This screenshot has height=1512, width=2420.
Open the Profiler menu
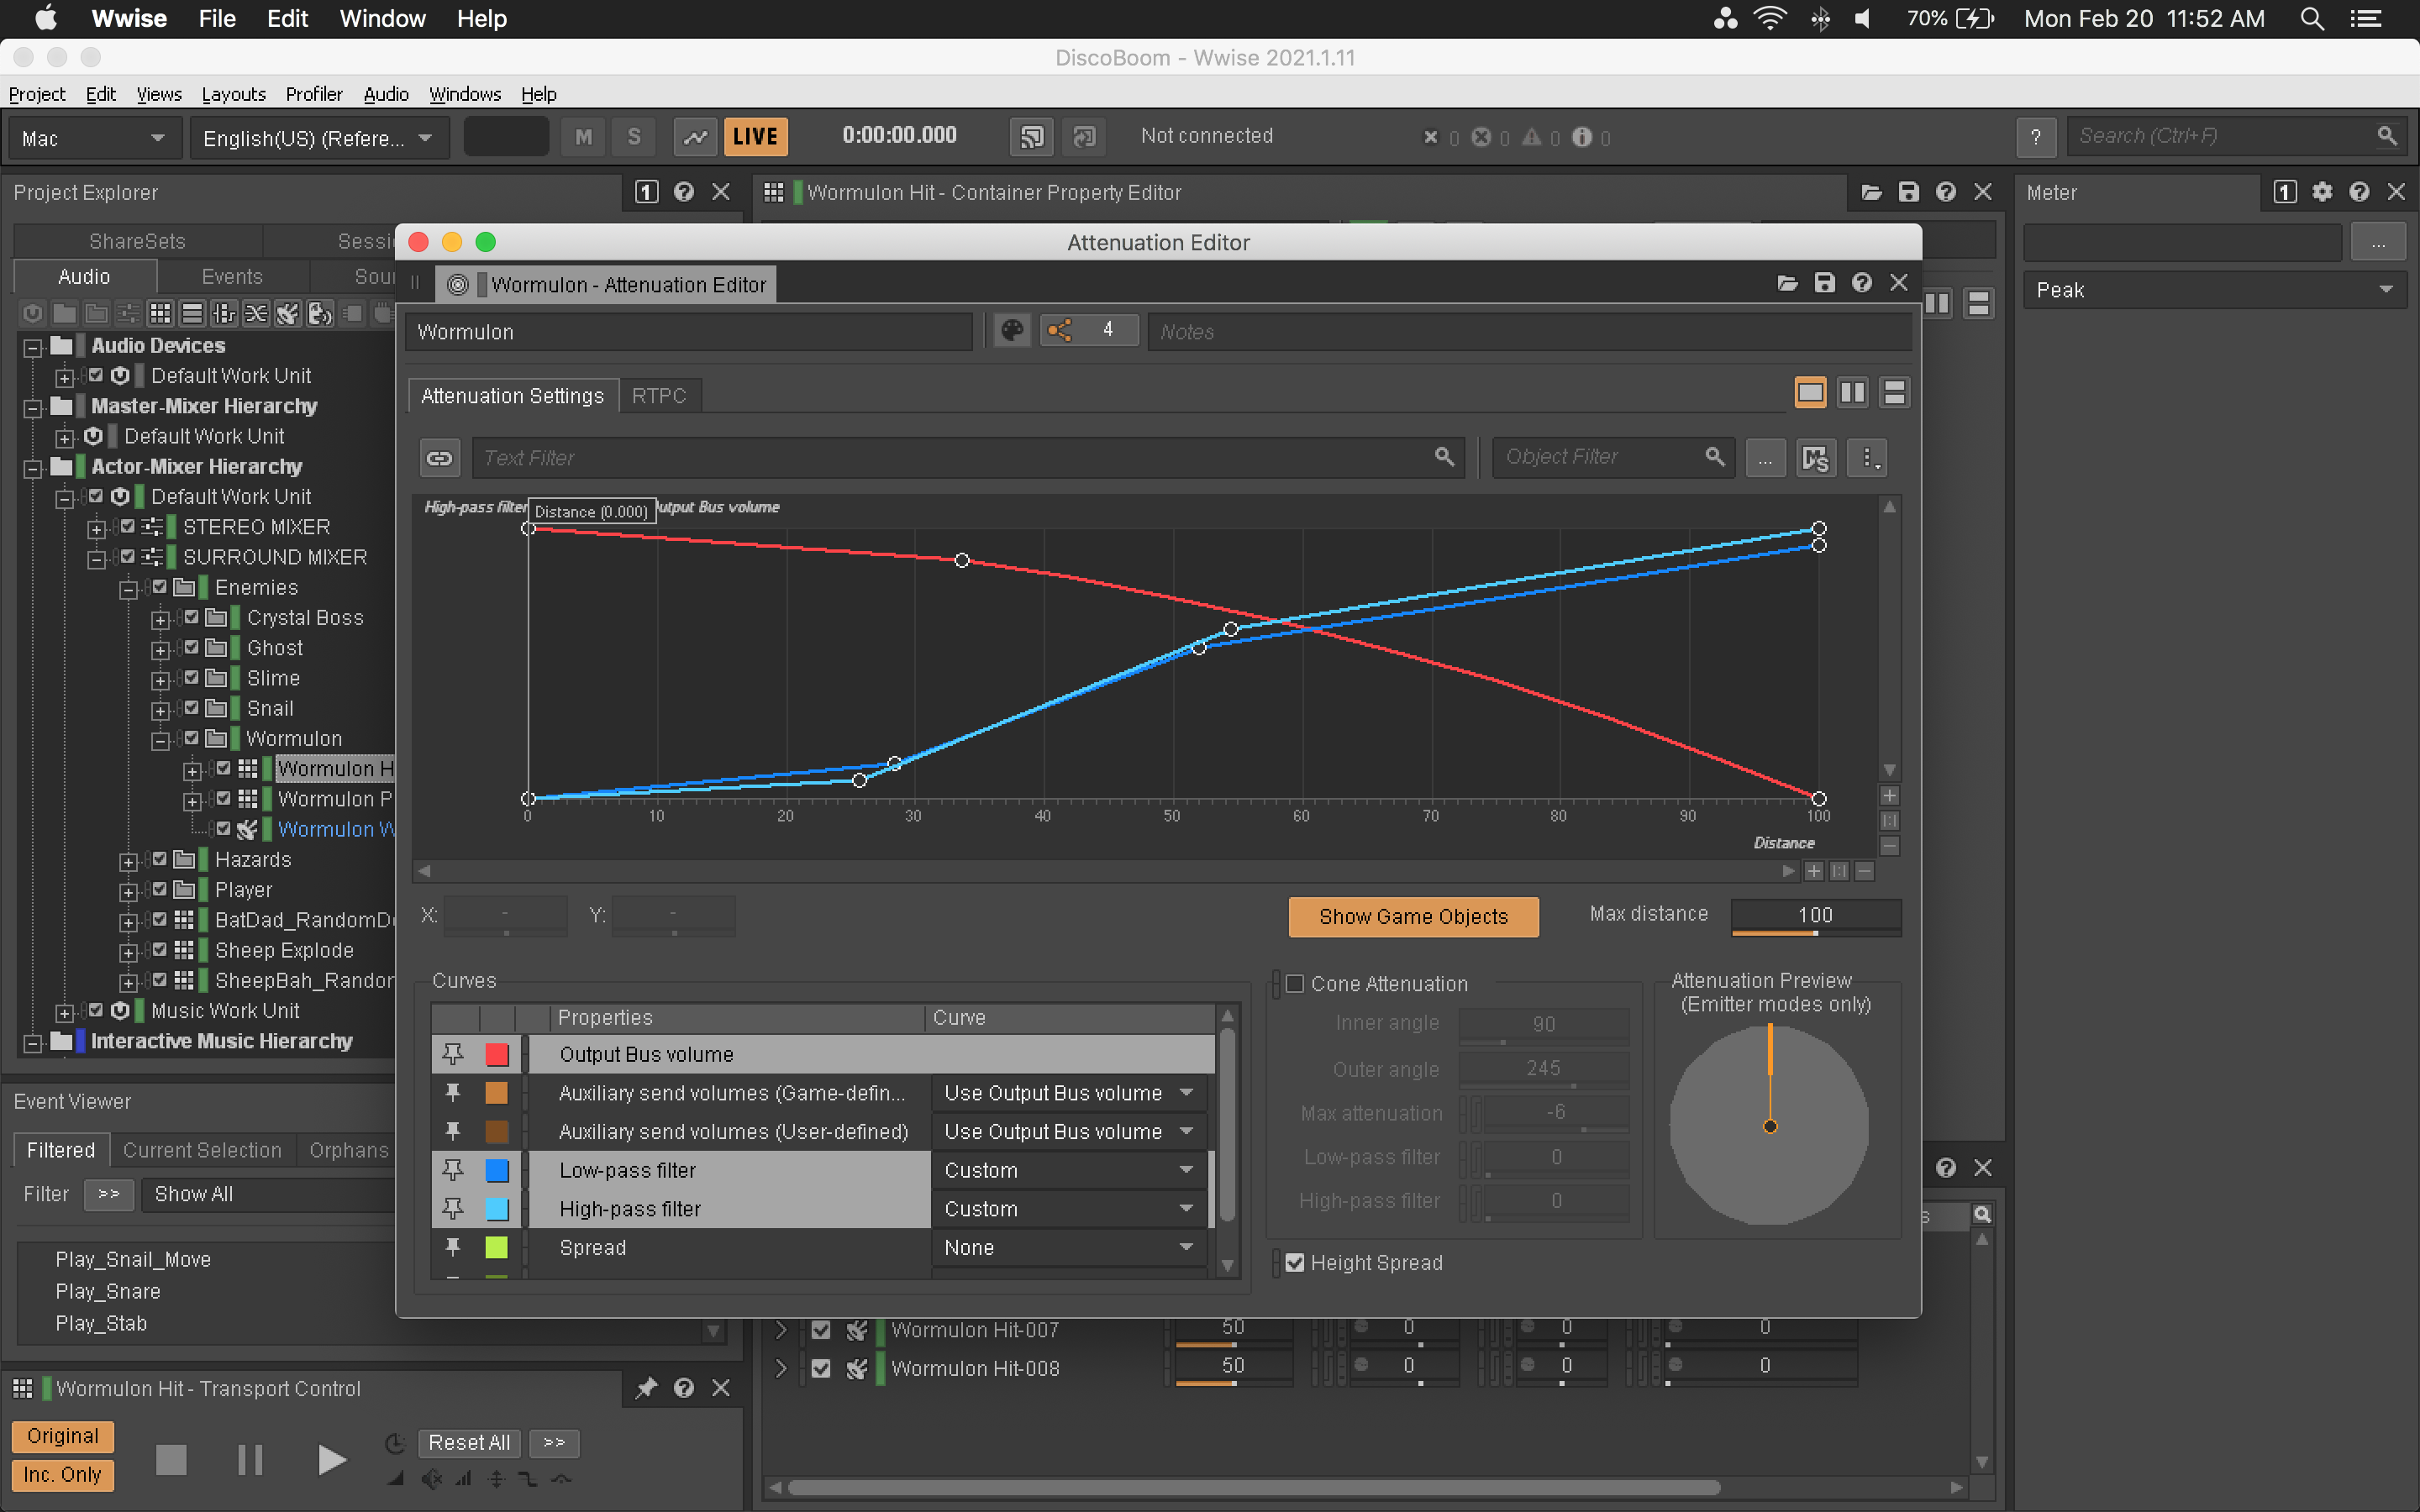pyautogui.click(x=313, y=94)
